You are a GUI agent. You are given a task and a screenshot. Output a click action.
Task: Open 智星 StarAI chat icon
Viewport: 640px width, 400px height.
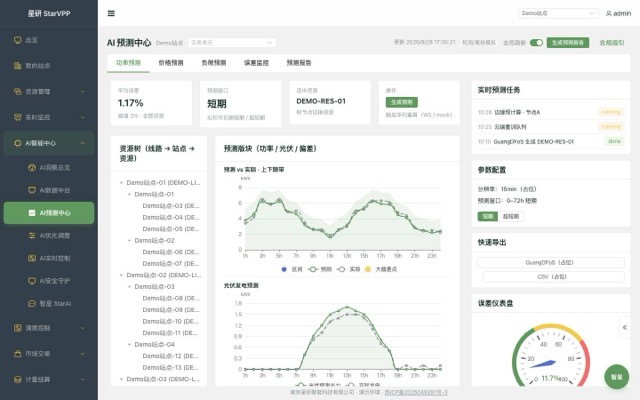point(32,304)
